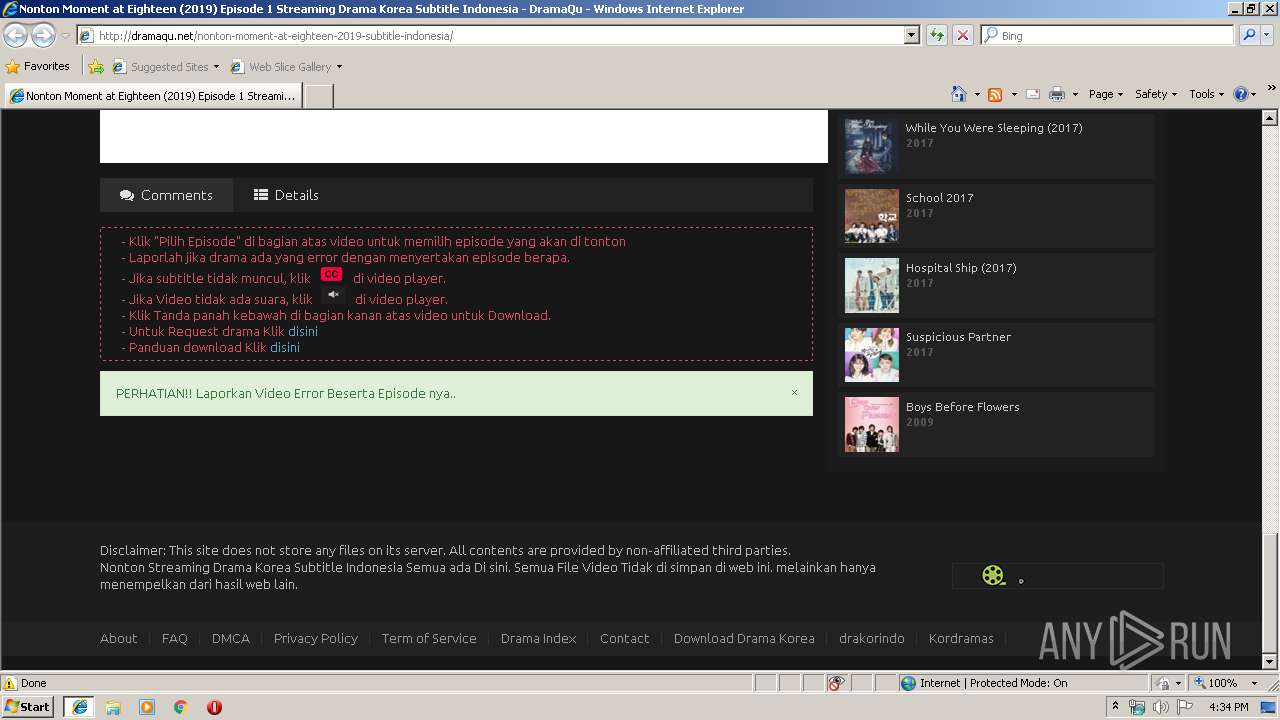Click the network tray icon
1280x720 pixels.
[x=1137, y=707]
